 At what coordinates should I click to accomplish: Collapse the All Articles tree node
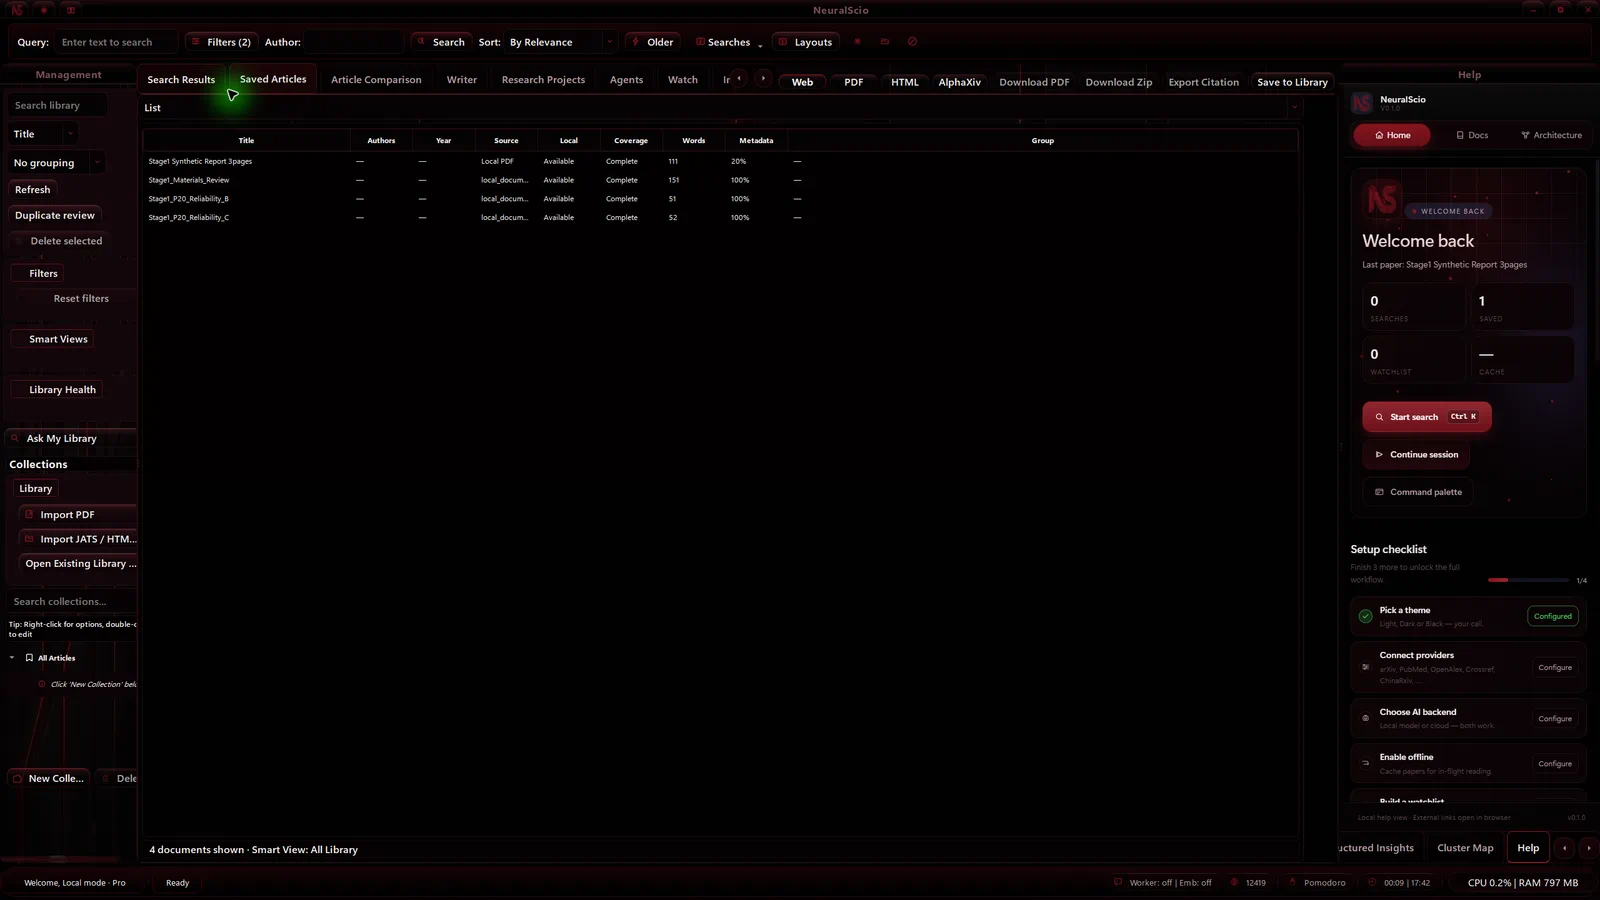pos(12,658)
